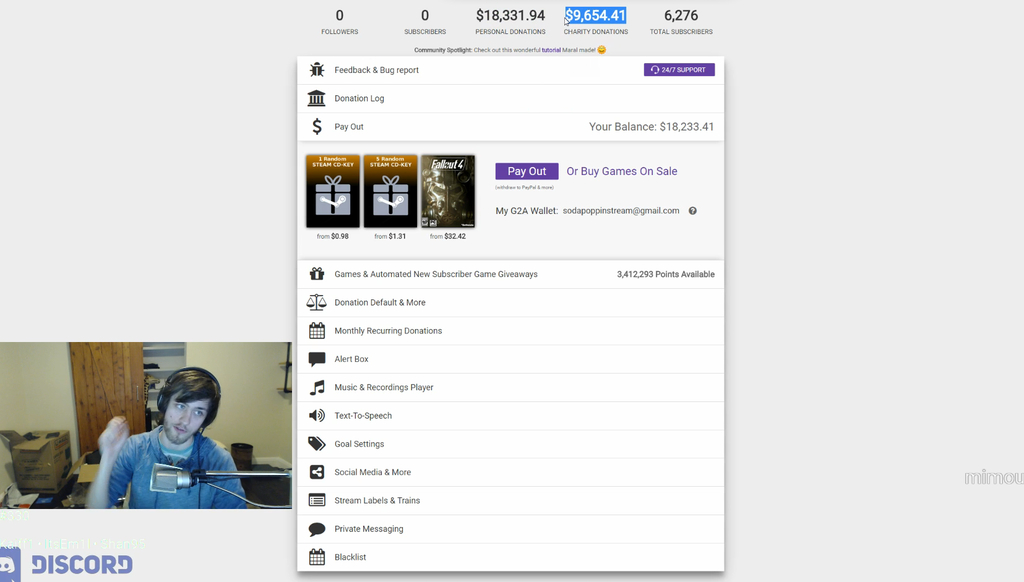Collapse the Pay Out section row
The height and width of the screenshot is (582, 1024).
click(x=511, y=127)
